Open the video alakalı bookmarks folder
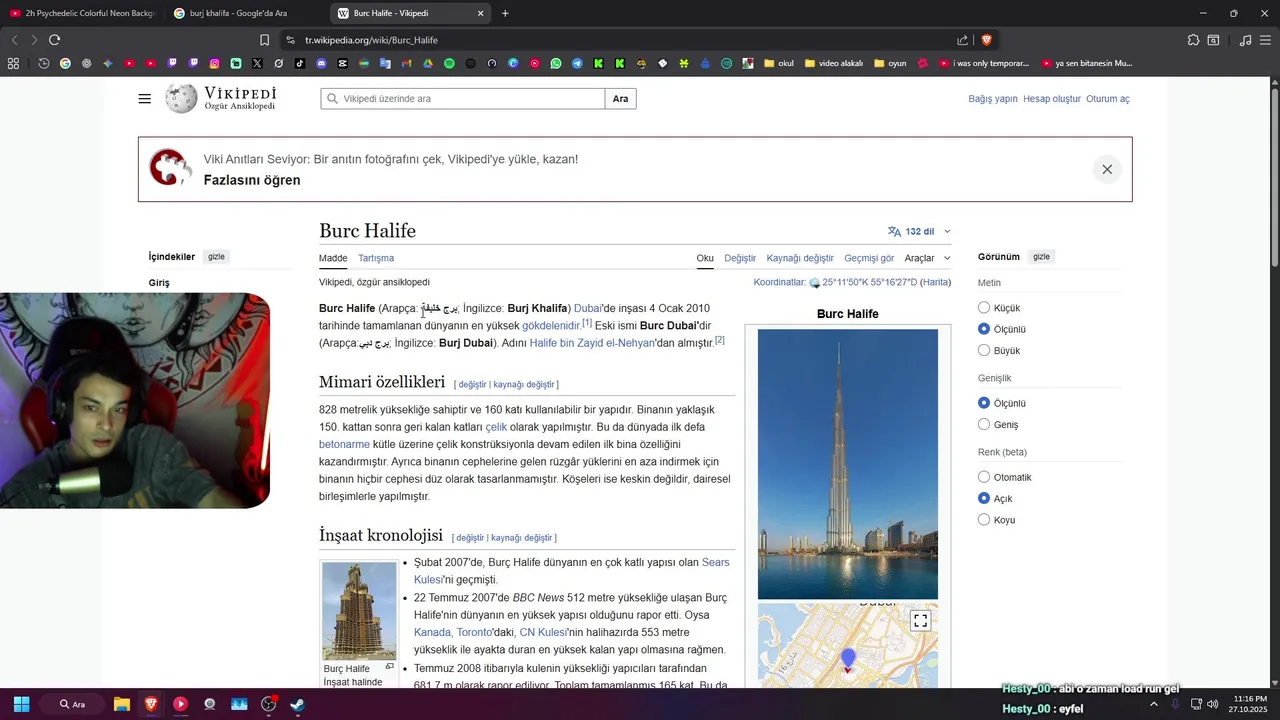 (x=833, y=63)
